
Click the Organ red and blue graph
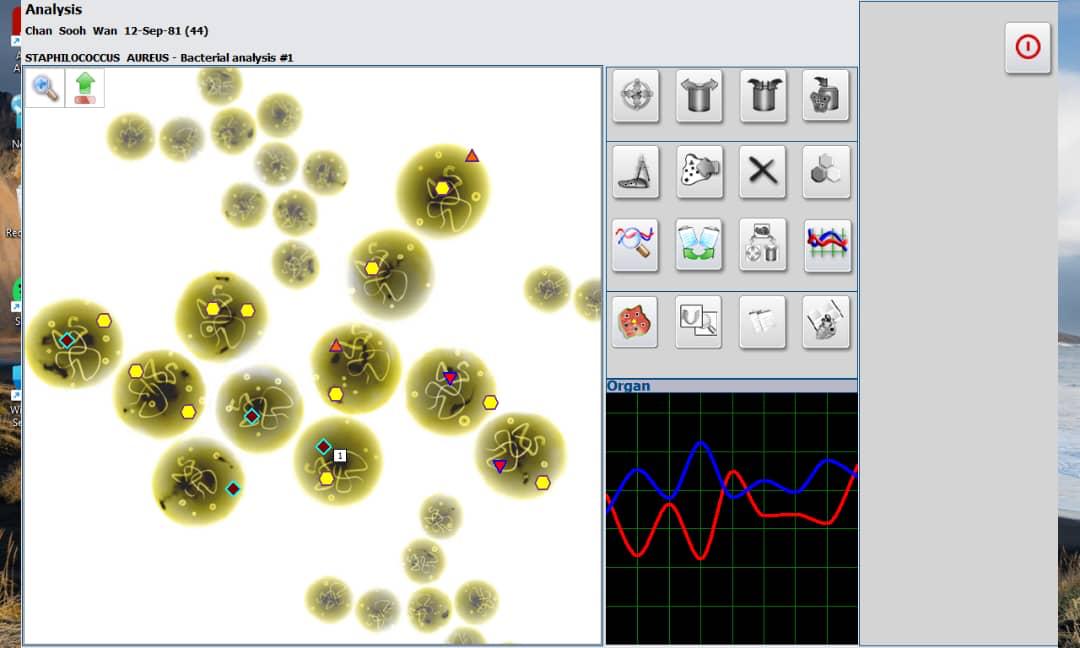pyautogui.click(x=732, y=517)
